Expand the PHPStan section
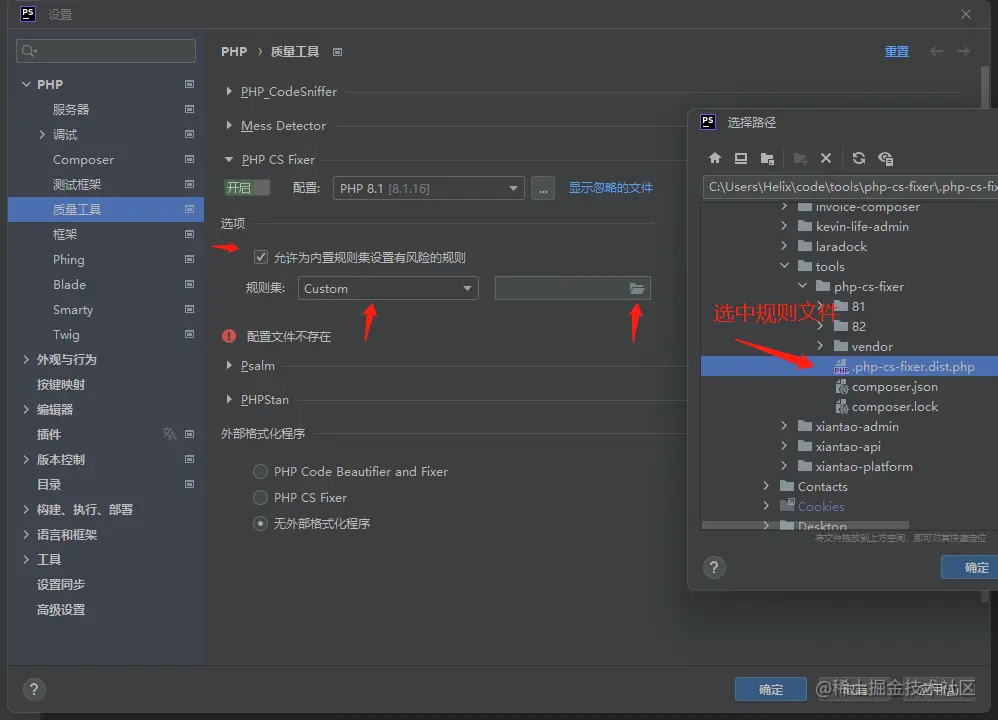998x720 pixels. point(228,399)
